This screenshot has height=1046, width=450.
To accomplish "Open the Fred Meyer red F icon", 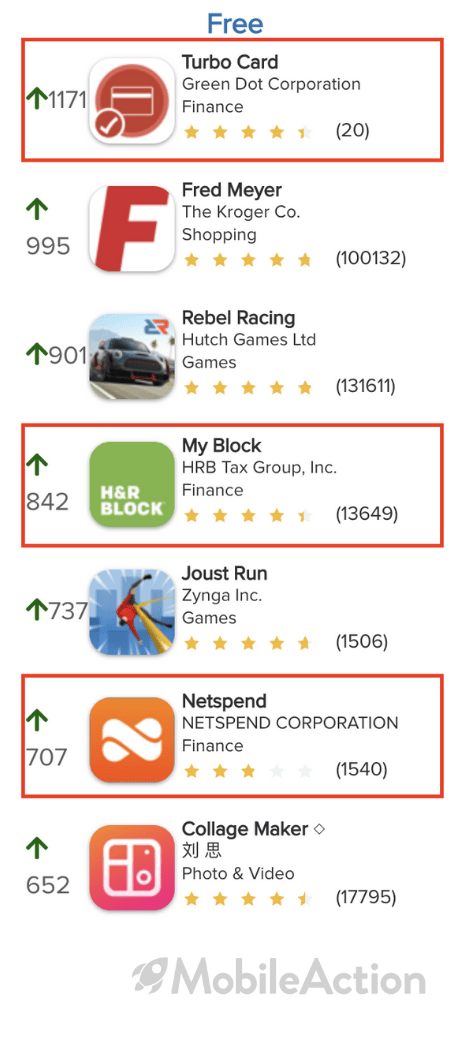I will click(132, 229).
